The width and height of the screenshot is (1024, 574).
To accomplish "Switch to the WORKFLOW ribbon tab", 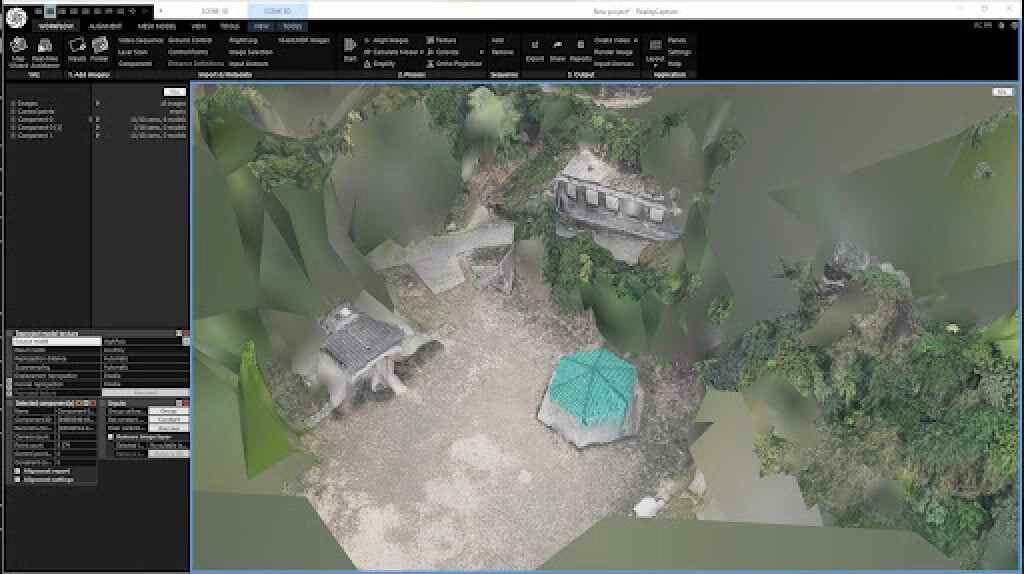I will pyautogui.click(x=56, y=27).
